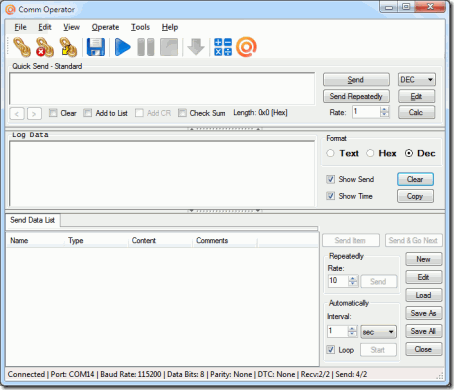Image resolution: width=454 pixels, height=390 pixels.
Task: Enable the Quick Send Clear checkbox
Action: (53, 113)
